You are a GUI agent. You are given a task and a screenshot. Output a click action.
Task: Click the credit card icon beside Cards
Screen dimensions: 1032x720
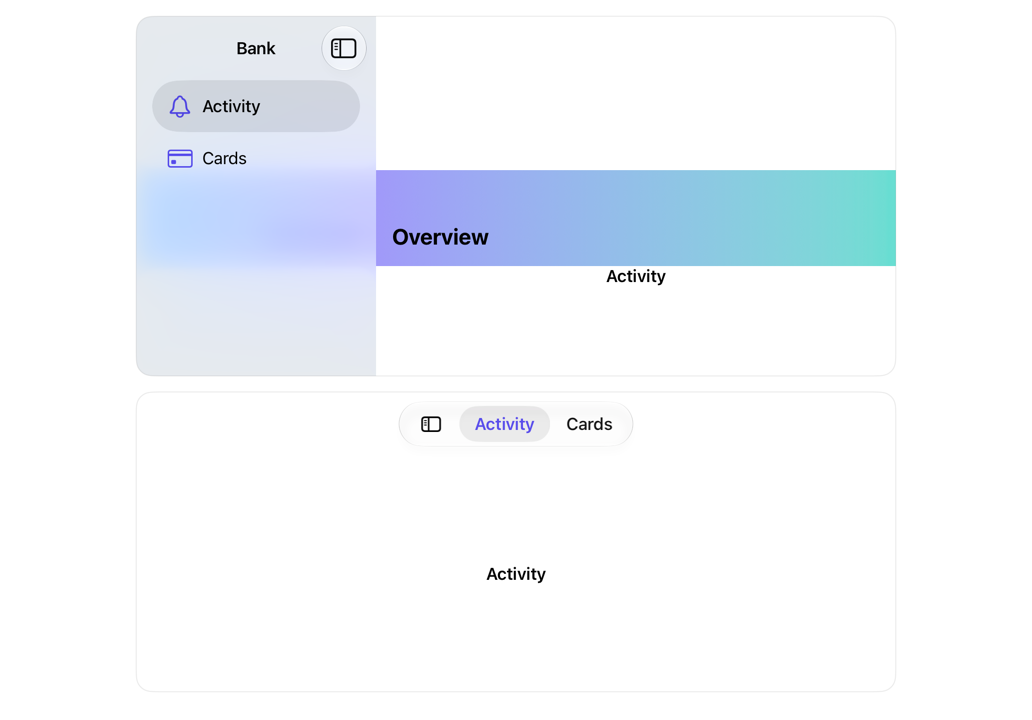tap(180, 159)
